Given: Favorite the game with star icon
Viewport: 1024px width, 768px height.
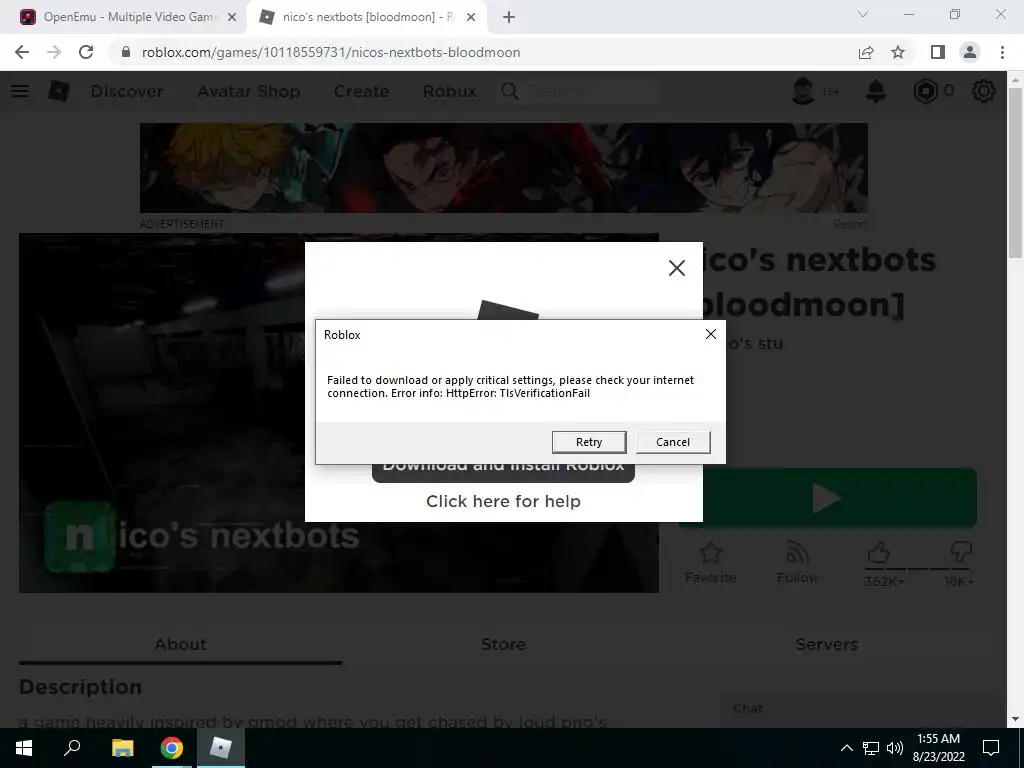Looking at the screenshot, I should point(710,554).
